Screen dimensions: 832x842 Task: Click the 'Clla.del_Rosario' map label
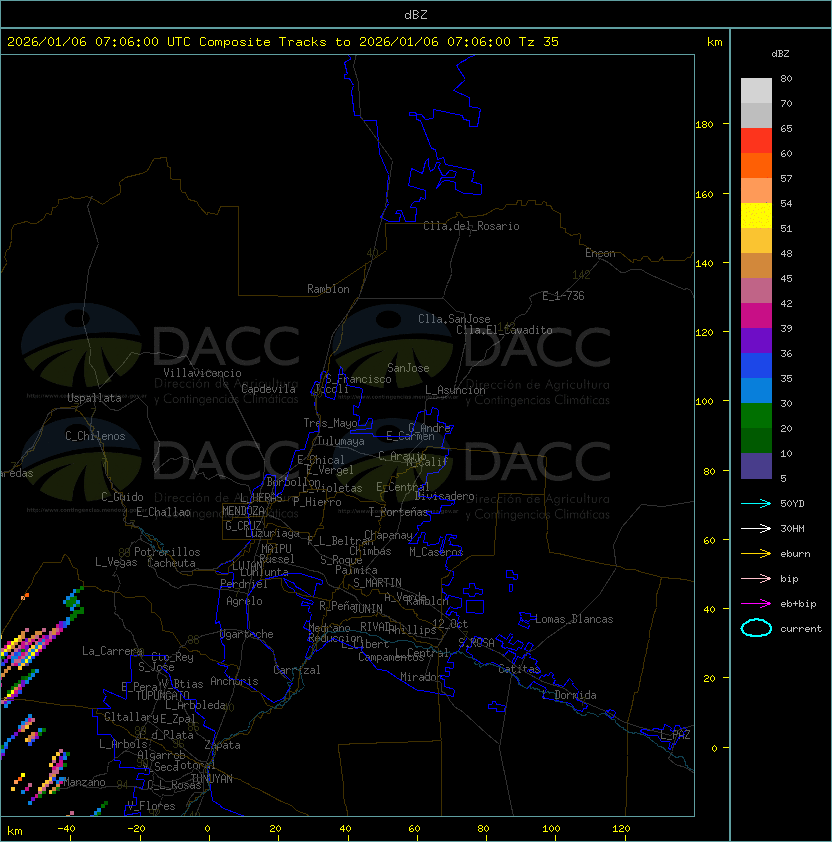pos(471,226)
